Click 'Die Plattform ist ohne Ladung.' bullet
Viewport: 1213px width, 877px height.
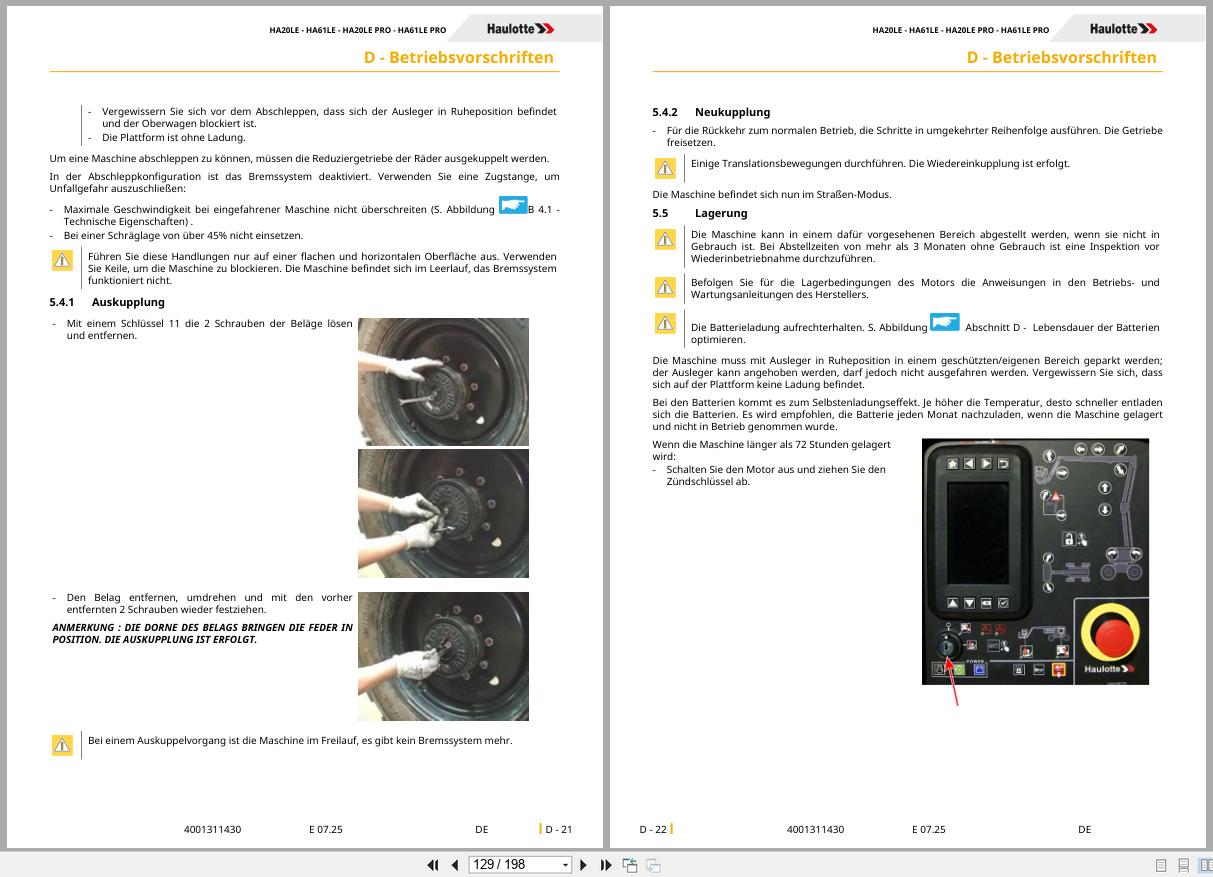(x=173, y=138)
